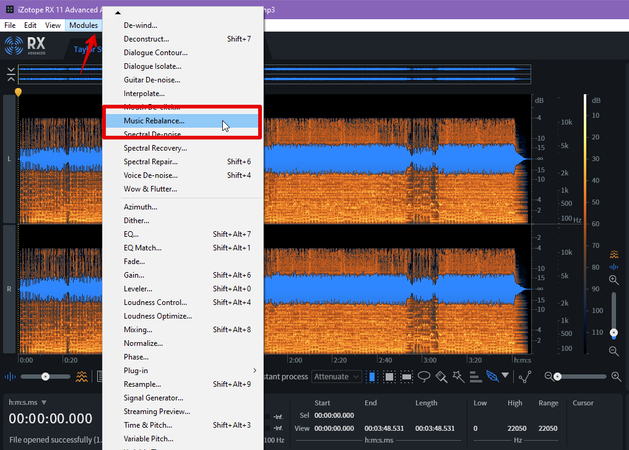Click spectrogram amplitude scale icon at right
The height and width of the screenshot is (450, 629).
pyautogui.click(x=614, y=254)
